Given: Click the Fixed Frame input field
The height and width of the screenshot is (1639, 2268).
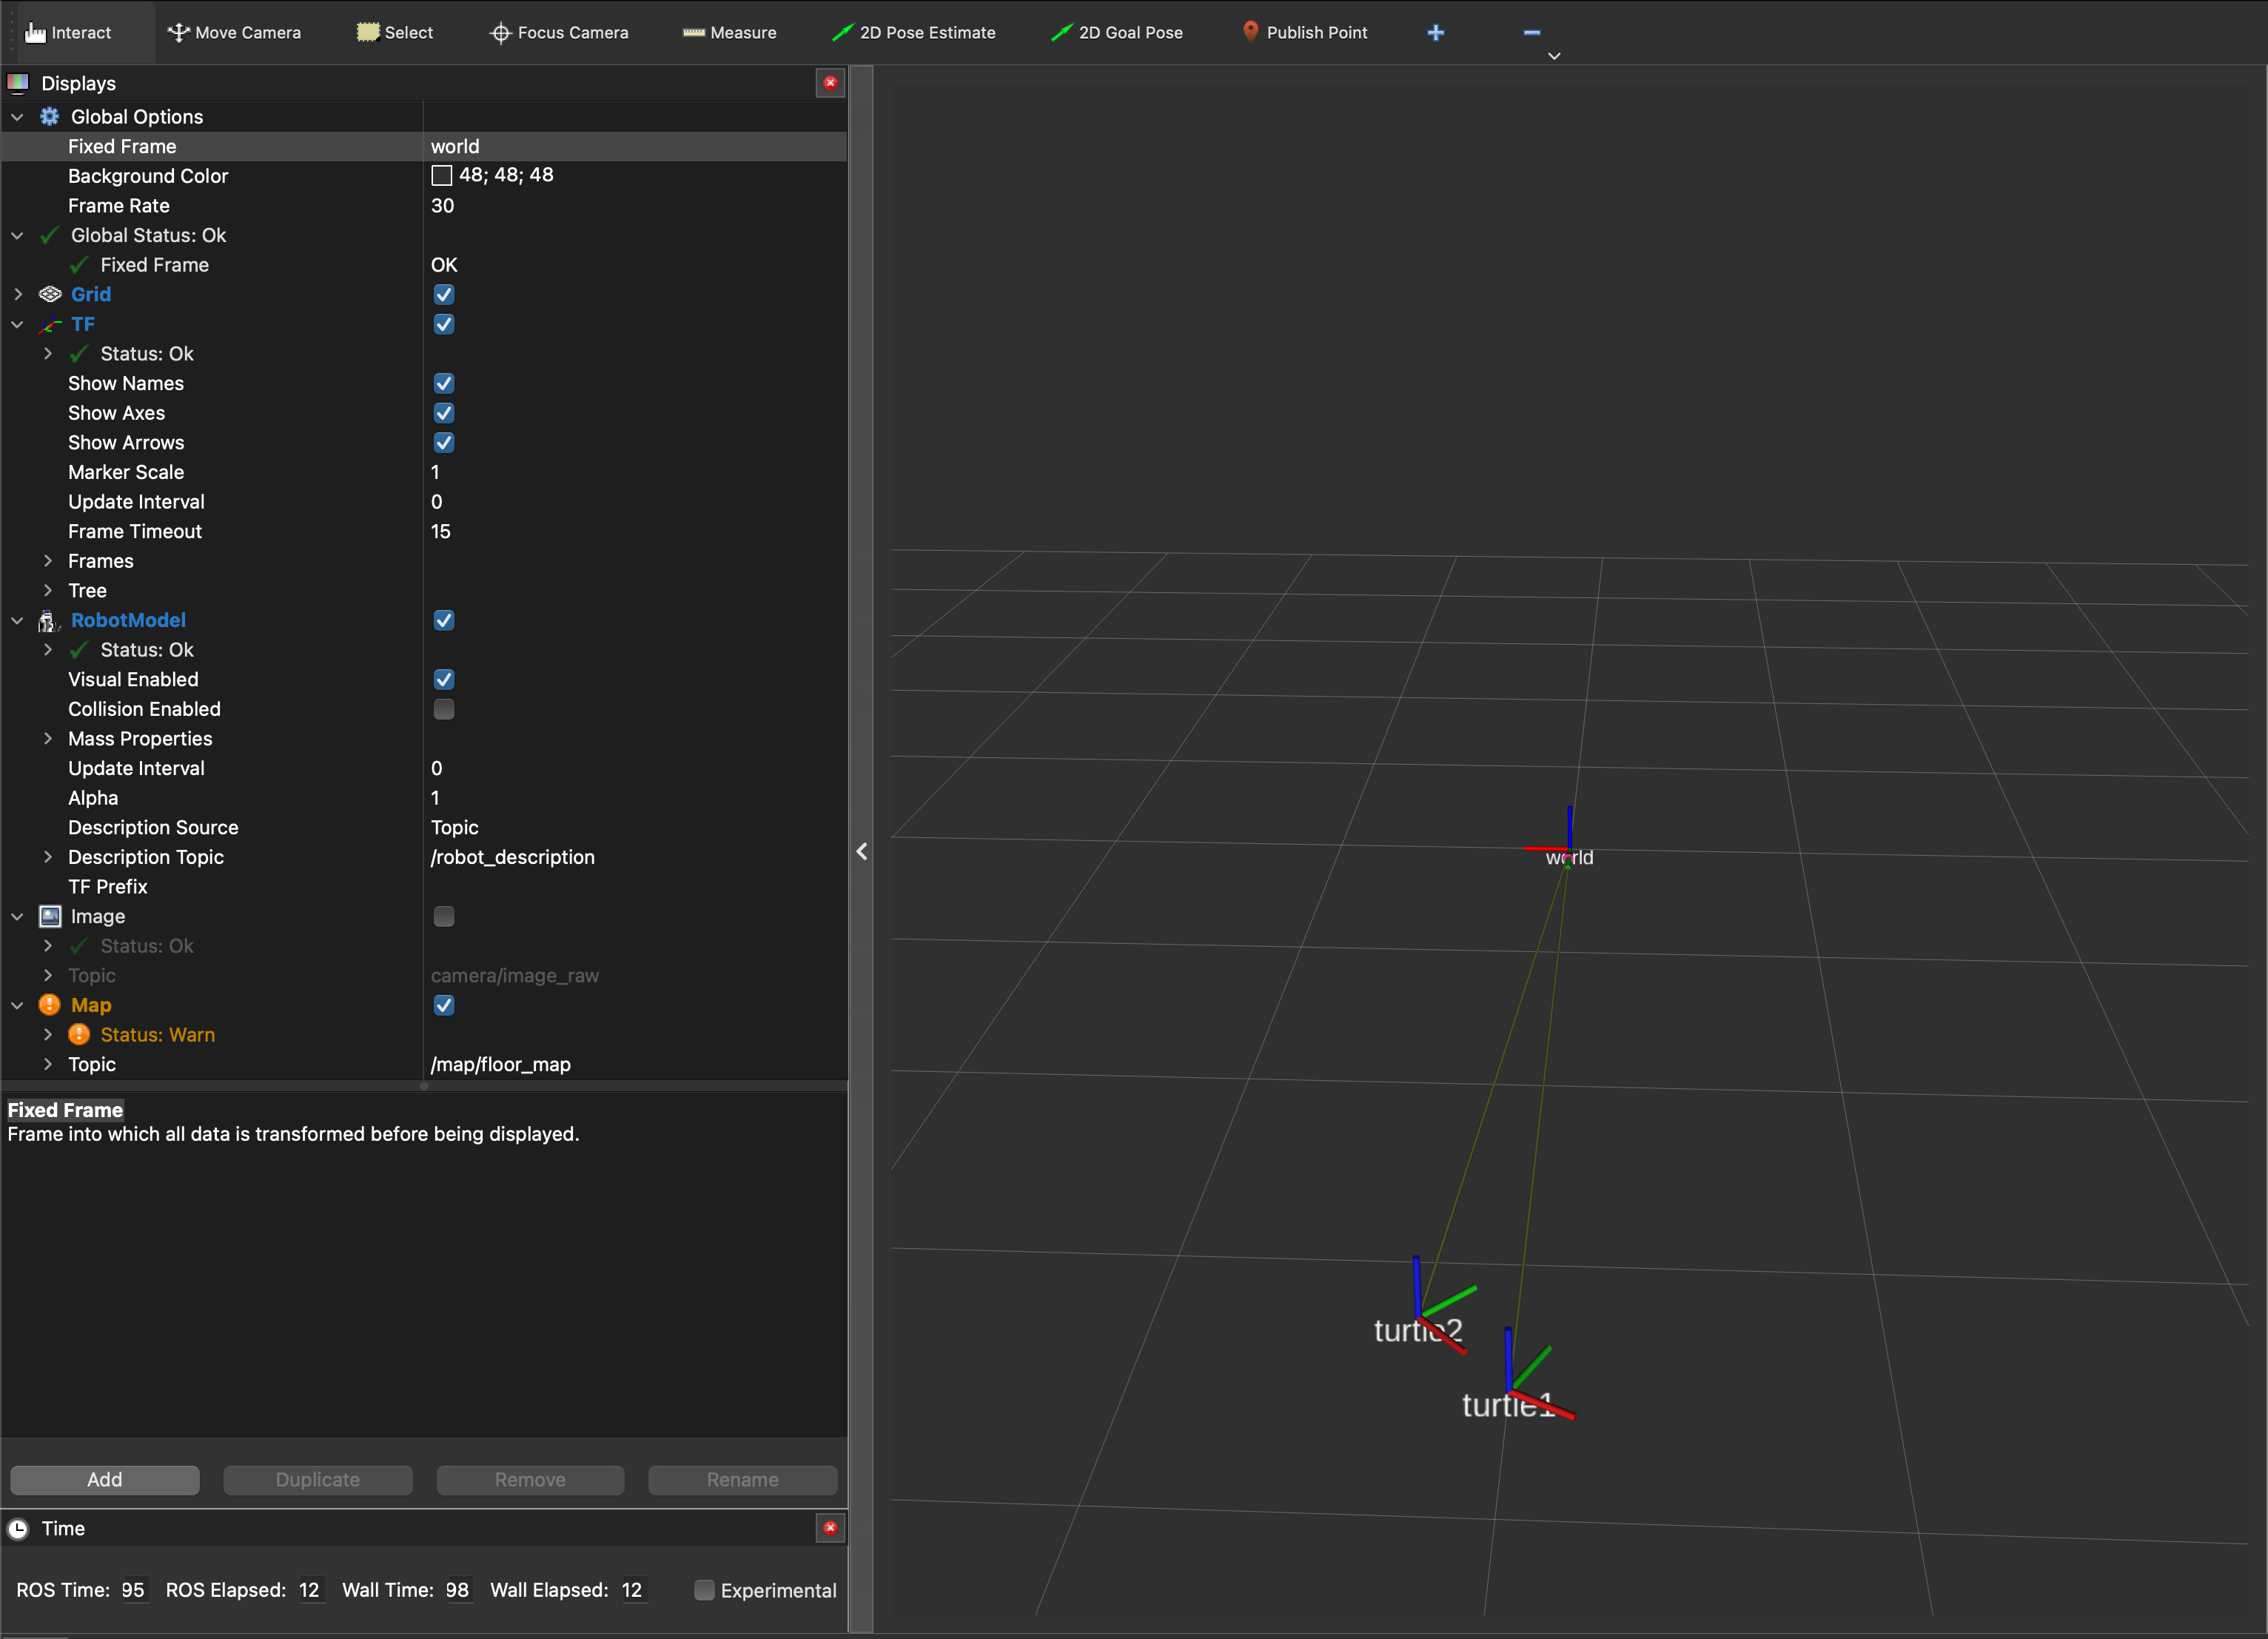Looking at the screenshot, I should [x=627, y=144].
